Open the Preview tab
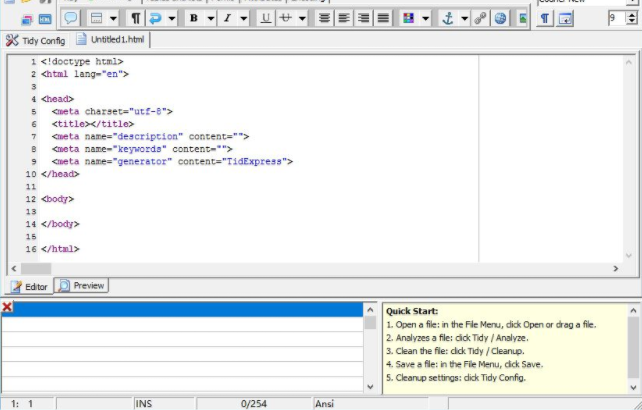This screenshot has height=410, width=642. (81, 286)
